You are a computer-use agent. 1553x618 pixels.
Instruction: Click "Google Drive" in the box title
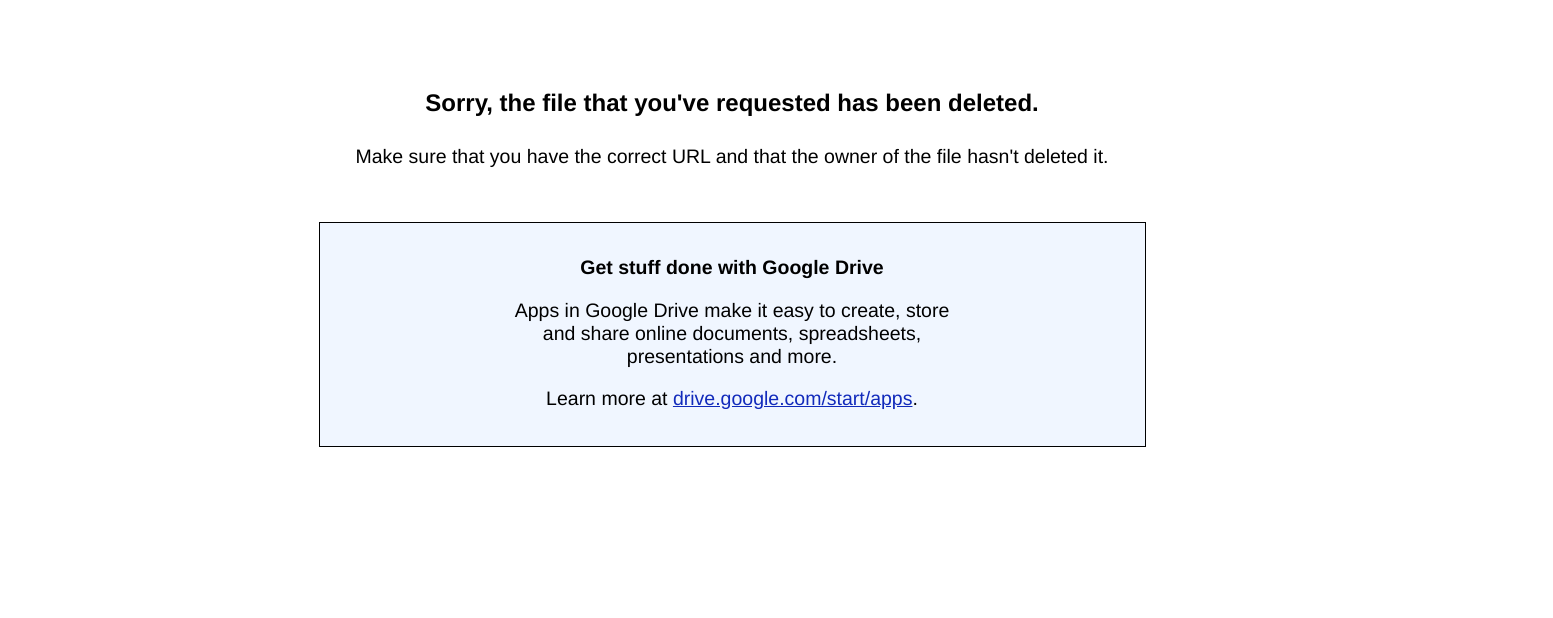[822, 268]
